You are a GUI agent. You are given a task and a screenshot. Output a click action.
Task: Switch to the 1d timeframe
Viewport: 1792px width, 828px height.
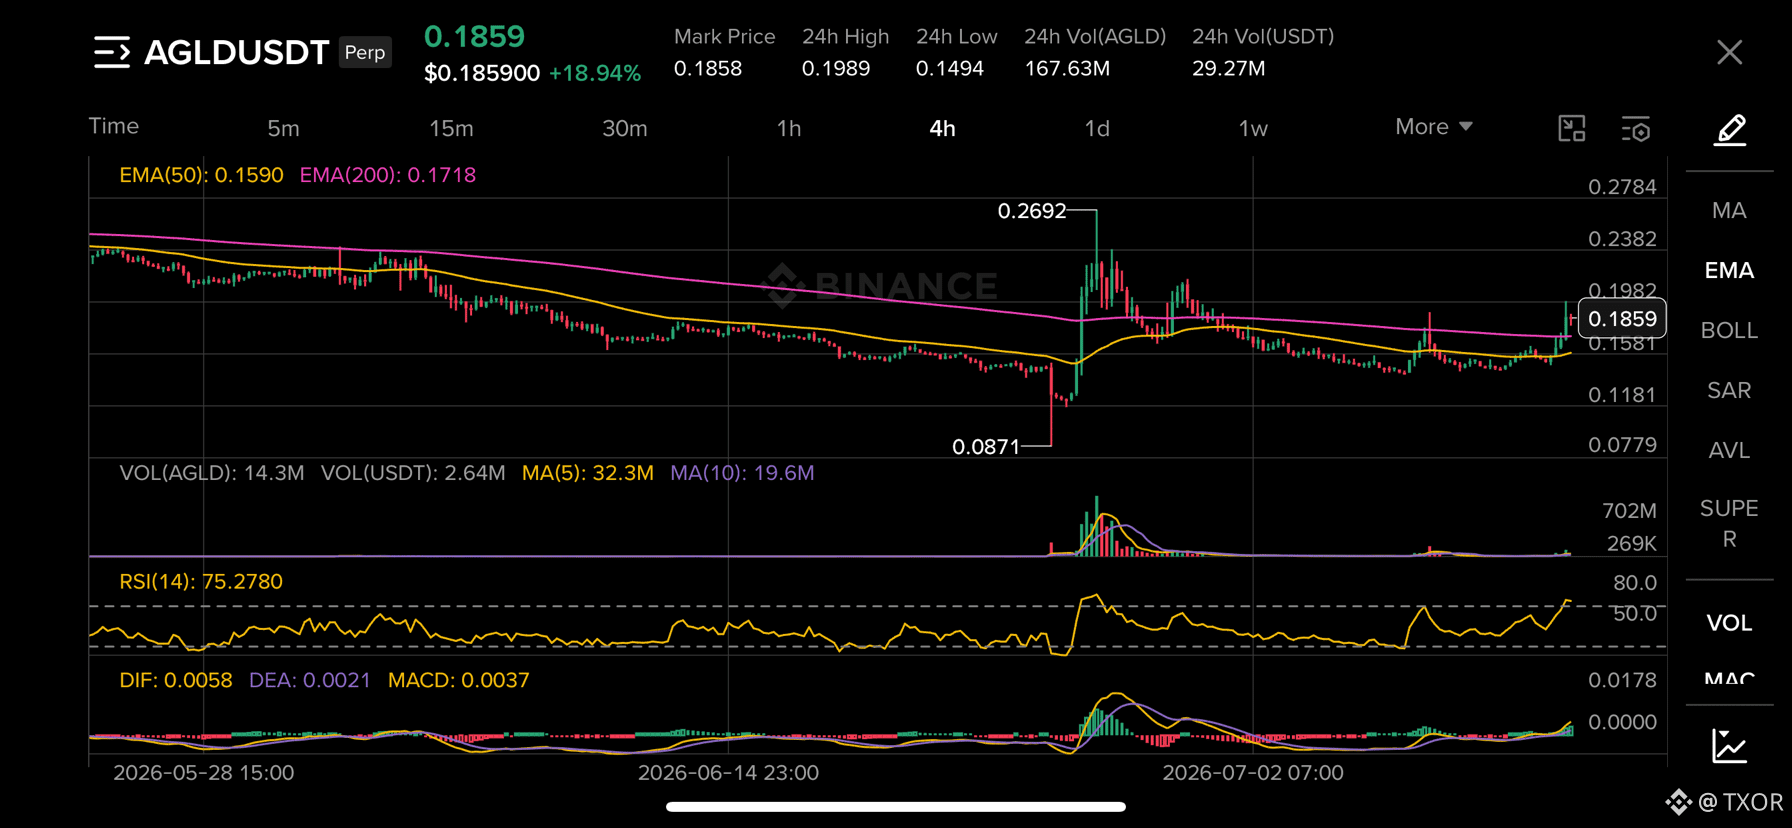(x=1097, y=128)
